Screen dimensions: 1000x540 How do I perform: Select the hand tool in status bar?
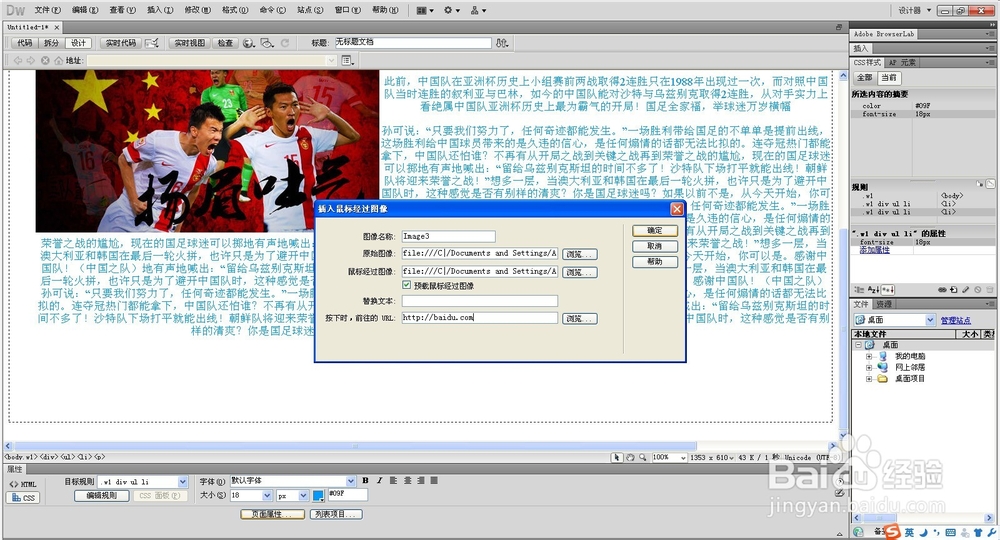tap(630, 457)
